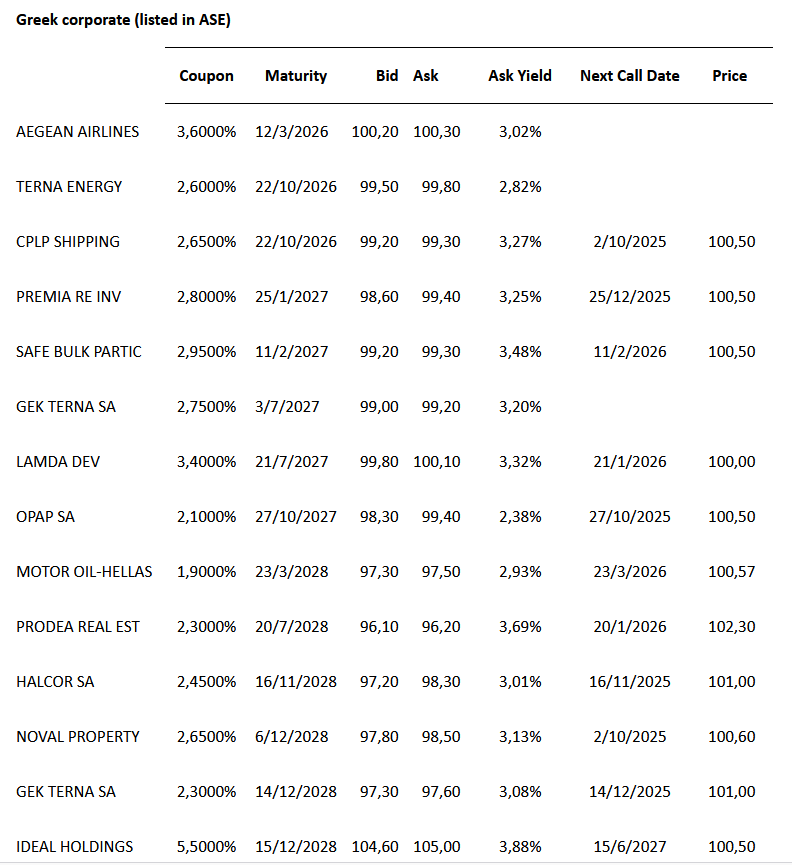The width and height of the screenshot is (792, 865).
Task: Click the Next Call Date header
Action: (x=630, y=76)
